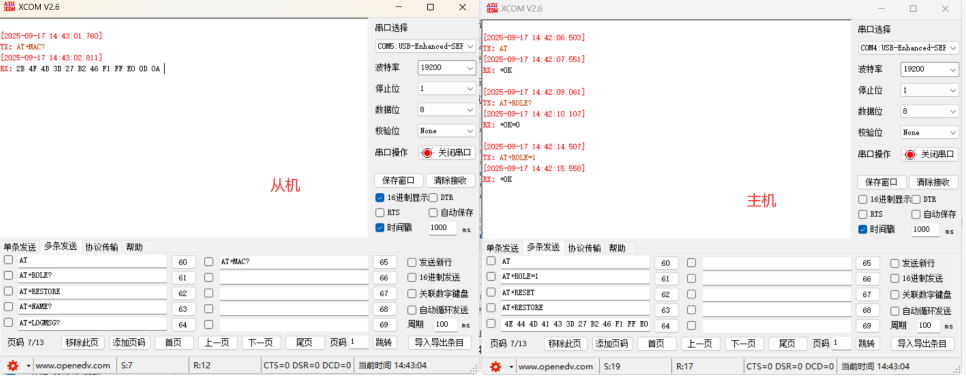Open the settings gear in COM5 window
Image resolution: width=966 pixels, height=376 pixels.
point(13,366)
